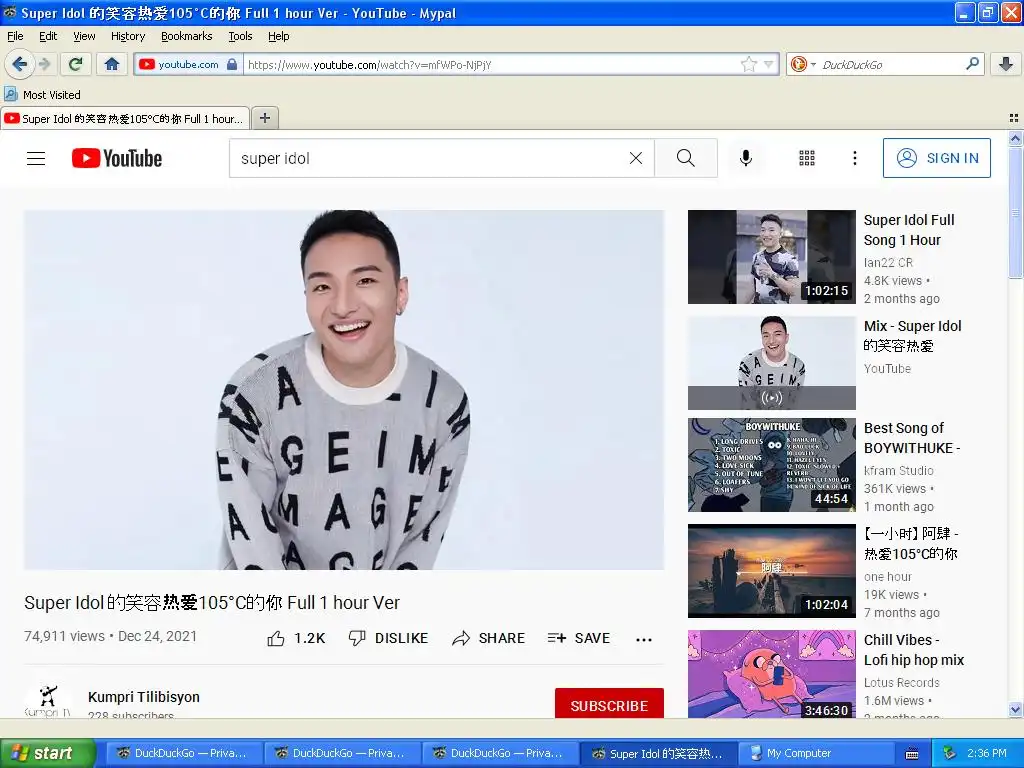The width and height of the screenshot is (1024, 768).
Task: Open the Edit menu
Action: pyautogui.click(x=48, y=36)
